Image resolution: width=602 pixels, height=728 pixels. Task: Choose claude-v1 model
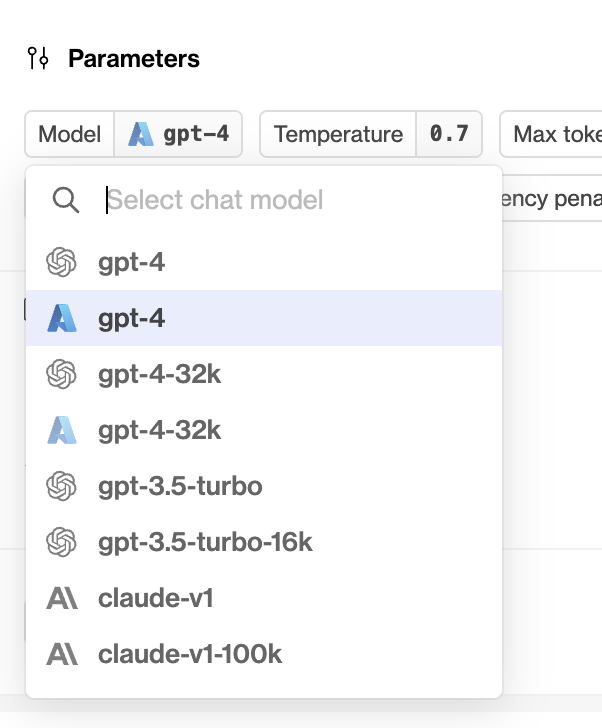click(x=264, y=598)
